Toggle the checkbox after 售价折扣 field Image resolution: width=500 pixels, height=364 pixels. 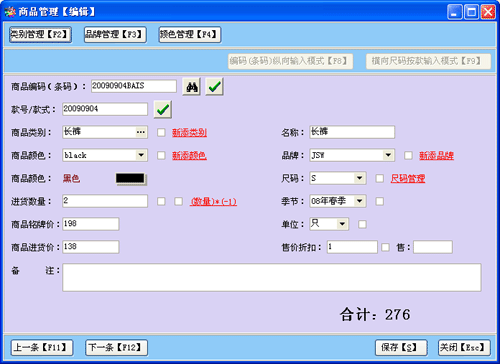point(385,247)
